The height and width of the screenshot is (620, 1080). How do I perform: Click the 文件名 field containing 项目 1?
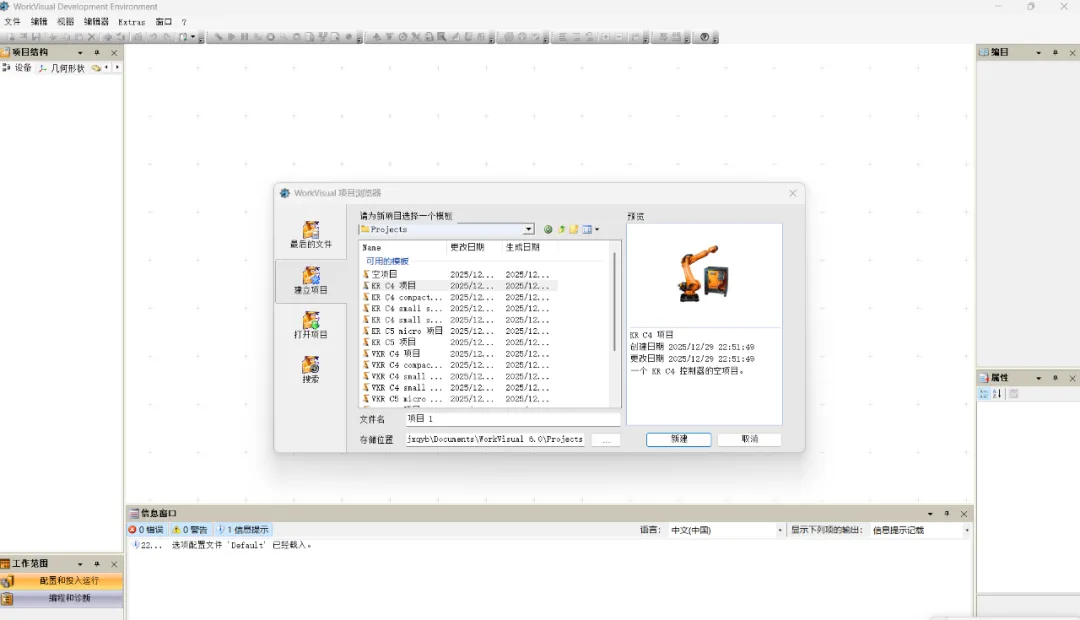(512, 419)
